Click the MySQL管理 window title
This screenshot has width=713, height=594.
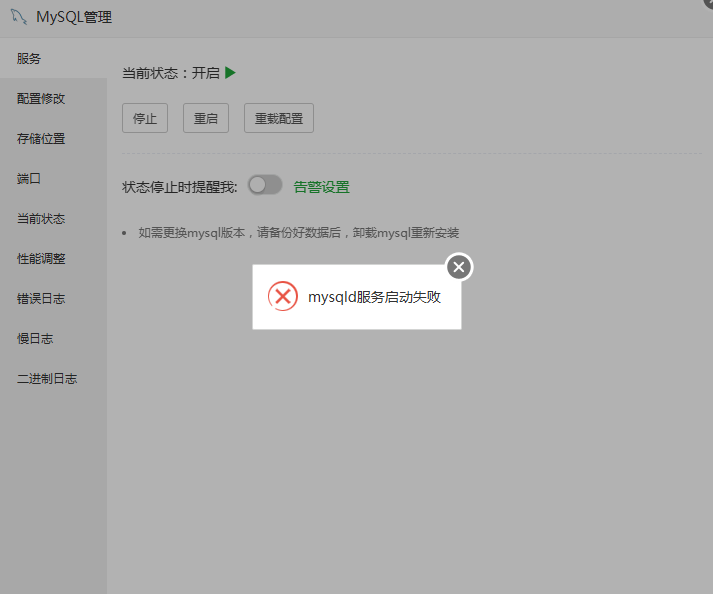tap(74, 17)
